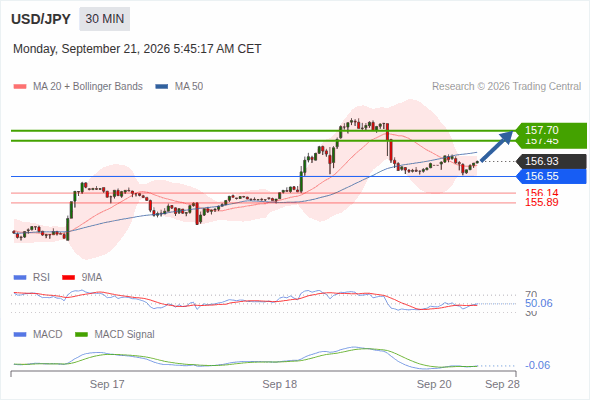Click the MACD Signal legend swatch
The width and height of the screenshot is (590, 400).
pos(81,335)
